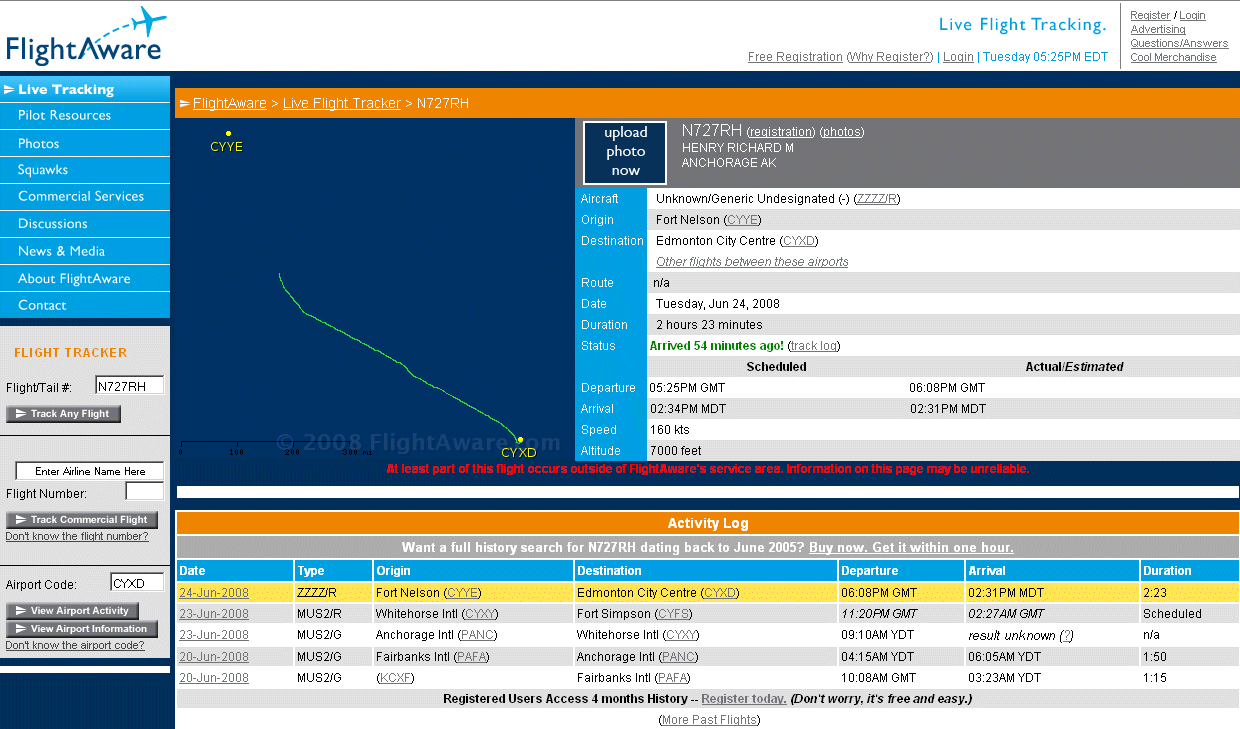Click the 2 hours 23 minutes duration value

tap(709, 325)
